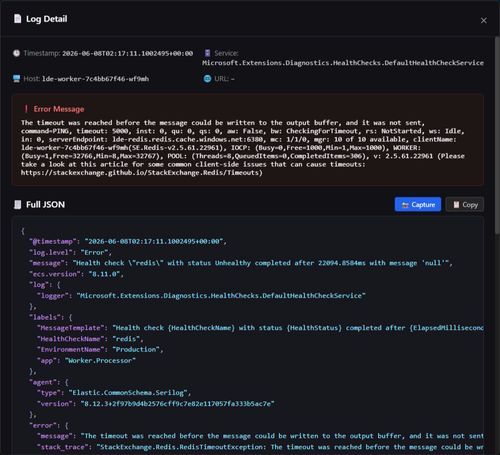The width and height of the screenshot is (500, 455).
Task: Click the blue Capture button
Action: pos(418,204)
